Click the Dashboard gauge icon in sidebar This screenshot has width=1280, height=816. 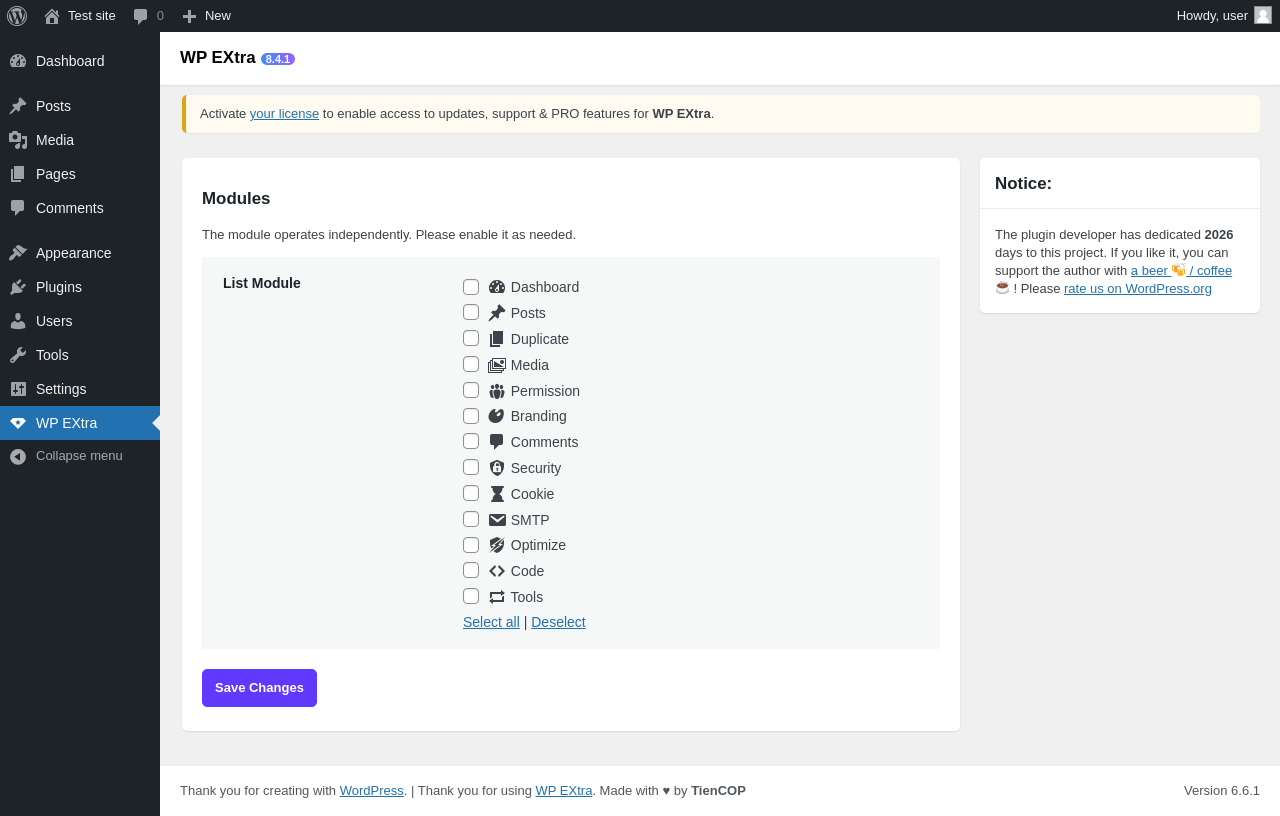click(x=18, y=61)
